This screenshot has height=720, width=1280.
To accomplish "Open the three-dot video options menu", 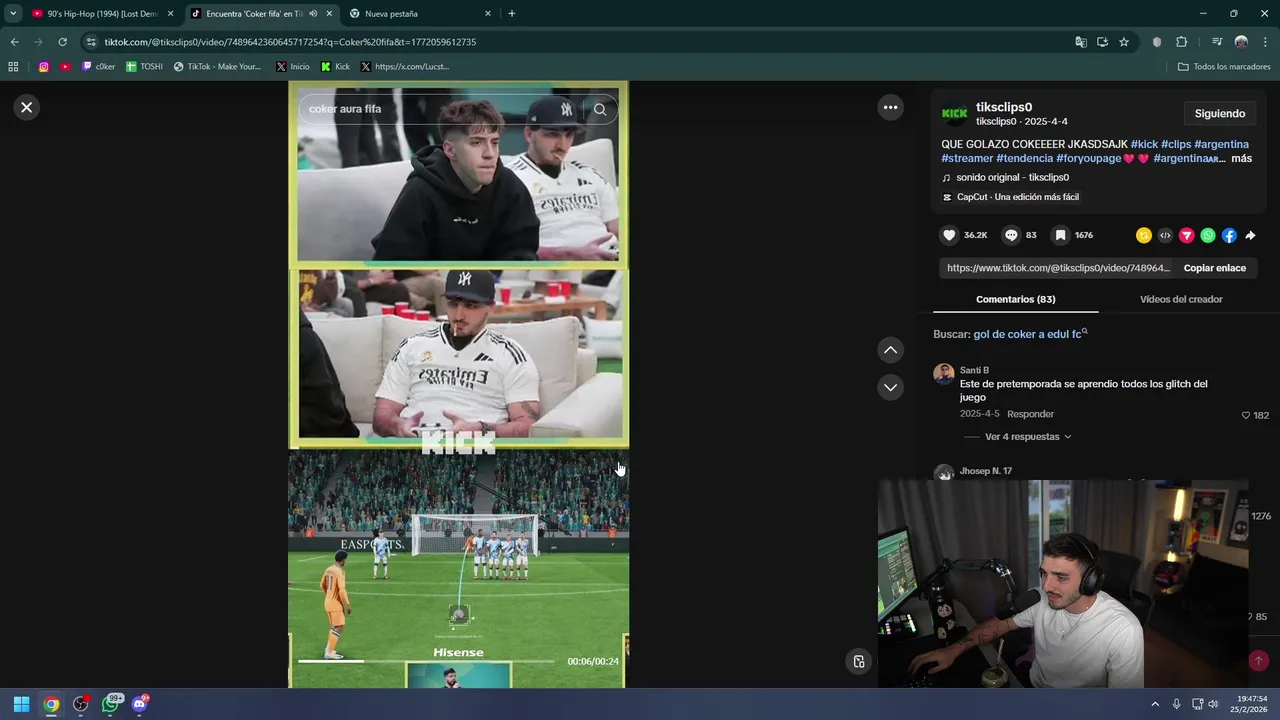I will pyautogui.click(x=890, y=107).
